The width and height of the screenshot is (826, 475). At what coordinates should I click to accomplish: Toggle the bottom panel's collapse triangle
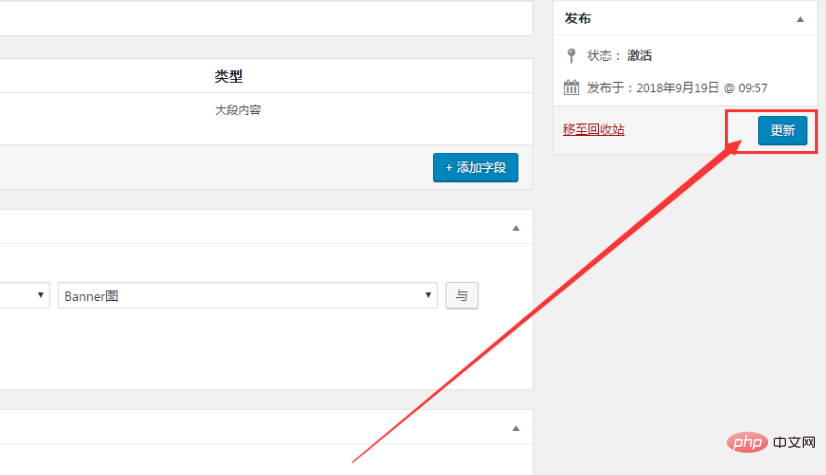click(516, 427)
